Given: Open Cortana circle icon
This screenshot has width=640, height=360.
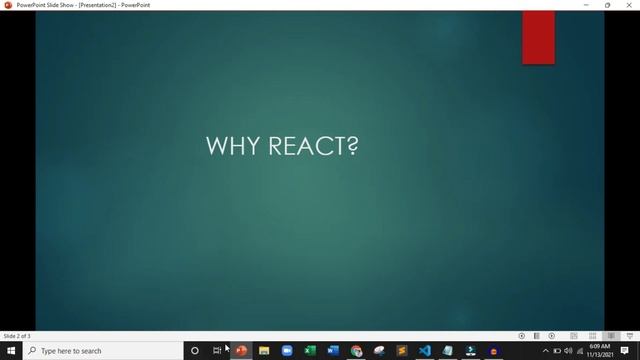Looking at the screenshot, I should click(195, 351).
